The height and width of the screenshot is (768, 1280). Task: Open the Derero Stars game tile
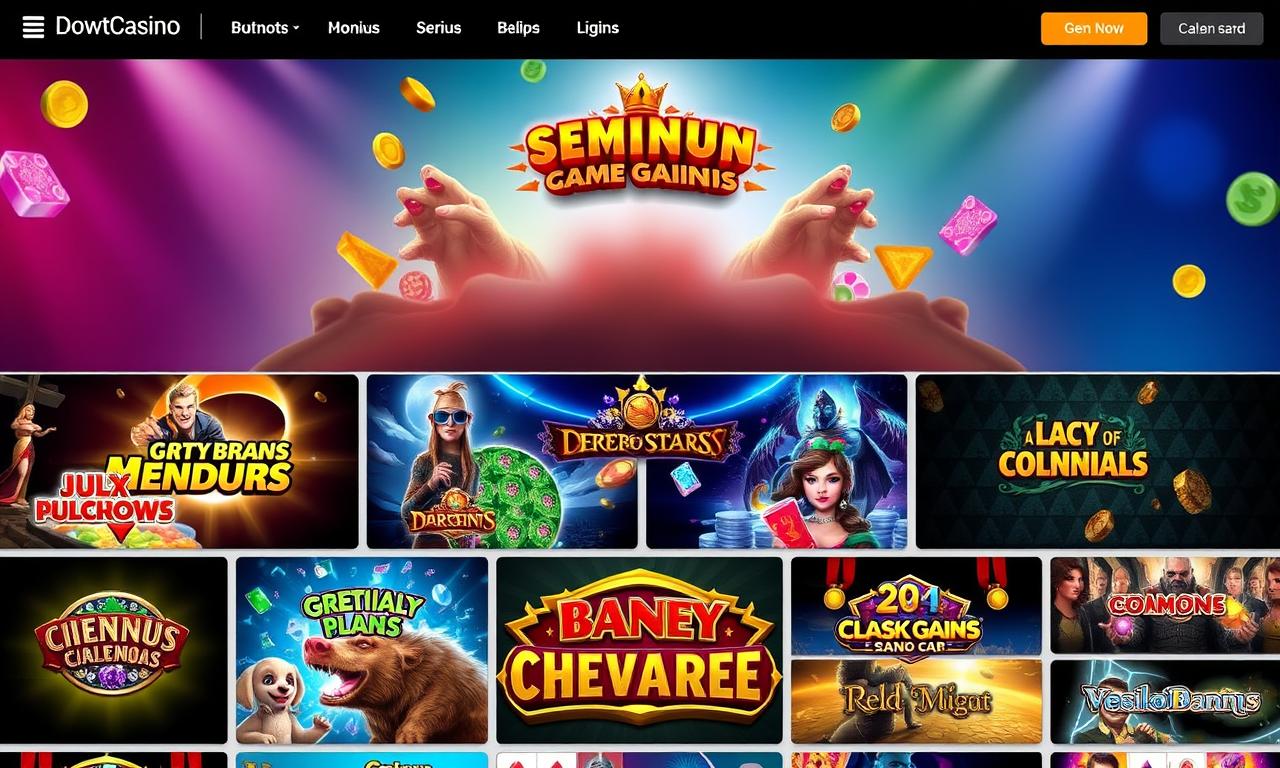(x=776, y=461)
